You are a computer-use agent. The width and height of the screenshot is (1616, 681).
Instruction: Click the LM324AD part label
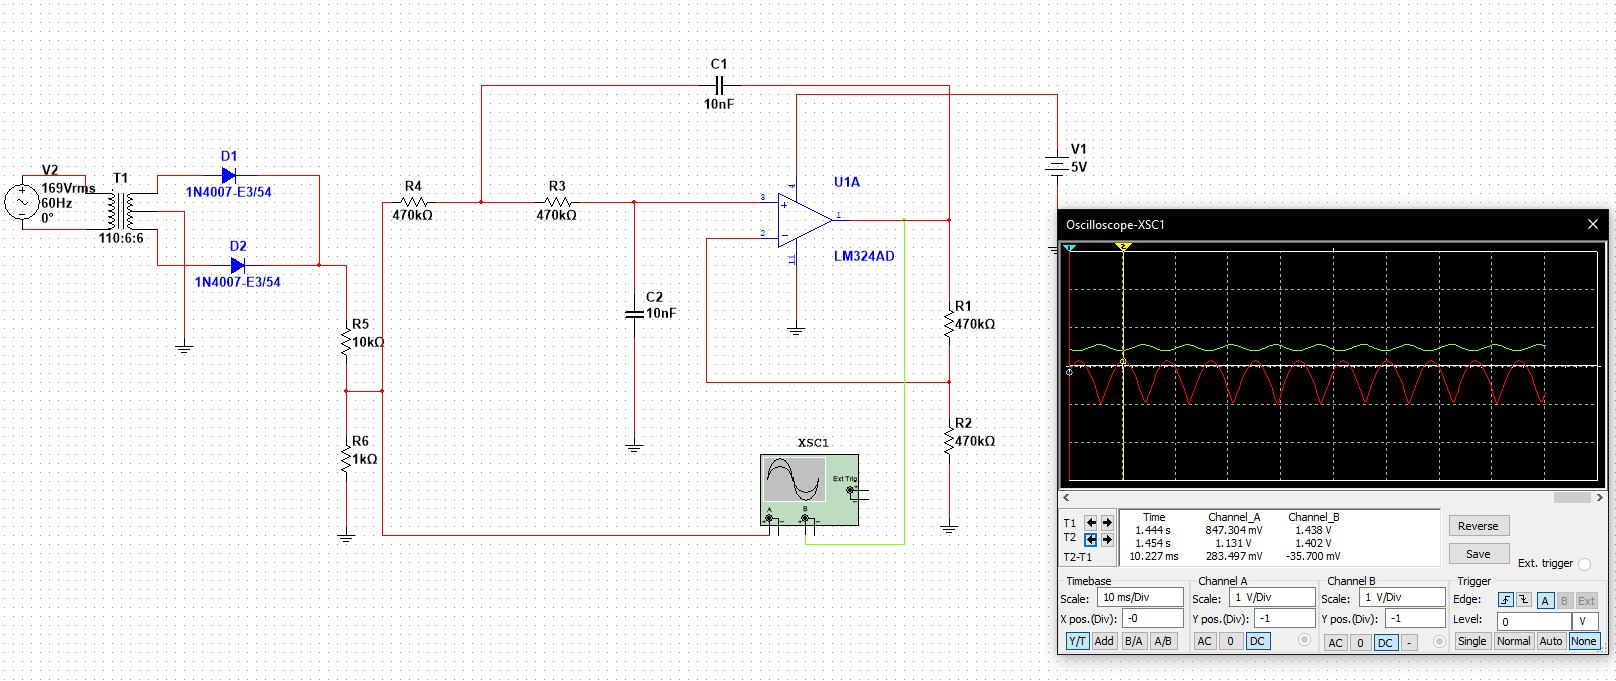(x=864, y=256)
